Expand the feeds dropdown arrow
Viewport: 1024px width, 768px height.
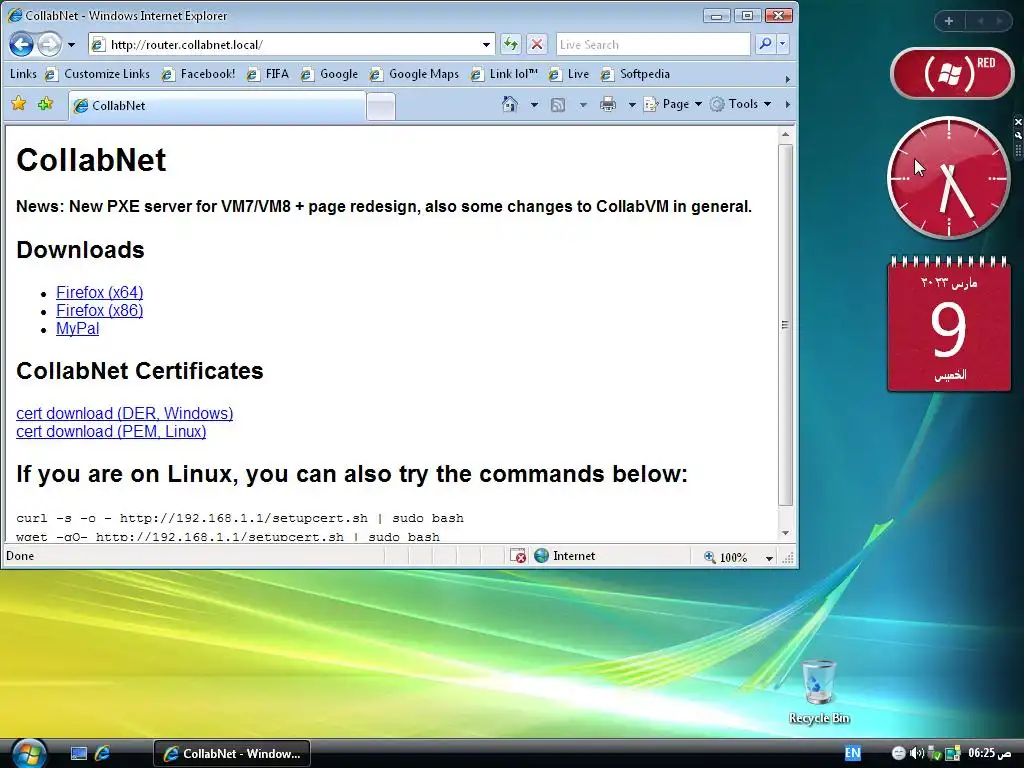[583, 104]
